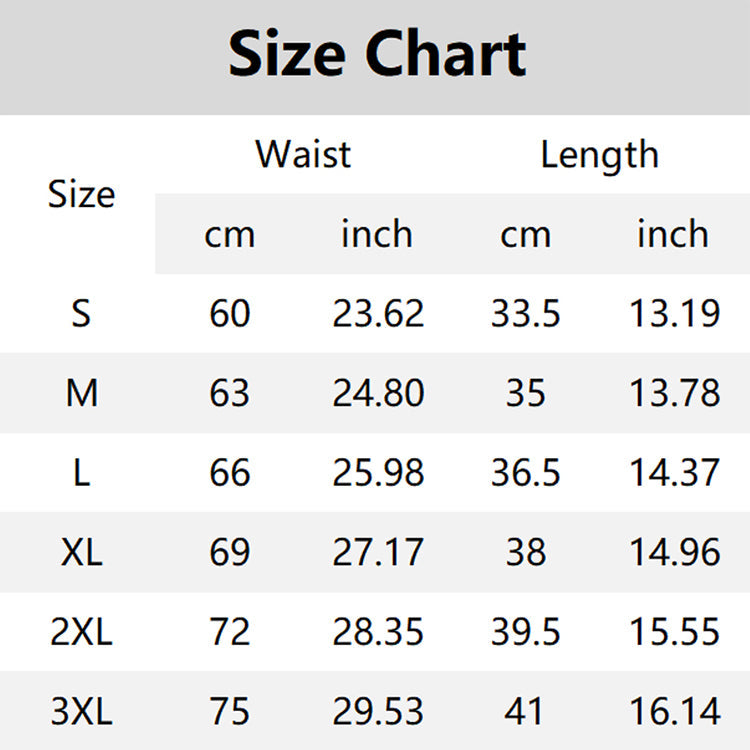Click the Size Chart title
The width and height of the screenshot is (750, 750).
click(376, 55)
